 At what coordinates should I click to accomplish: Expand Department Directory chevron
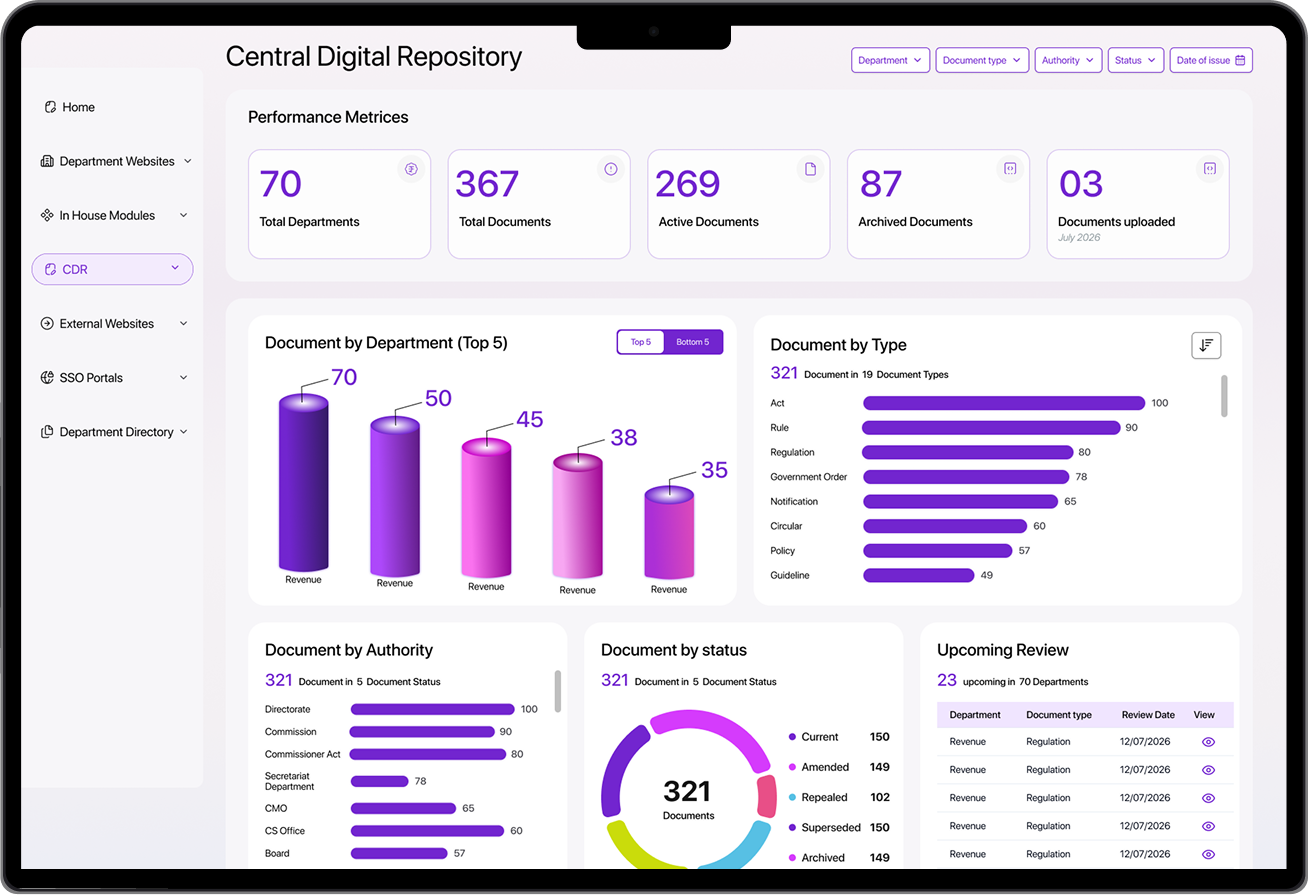coord(183,432)
